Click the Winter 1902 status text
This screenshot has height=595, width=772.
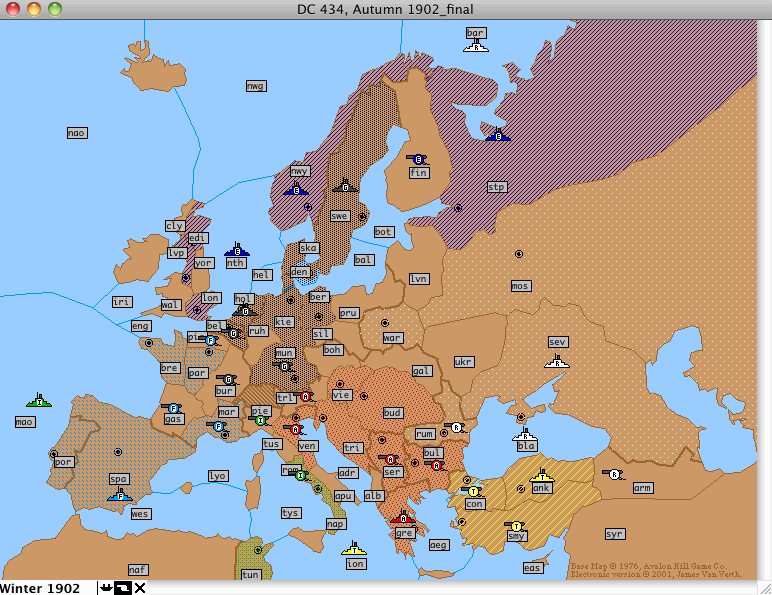tap(40, 589)
